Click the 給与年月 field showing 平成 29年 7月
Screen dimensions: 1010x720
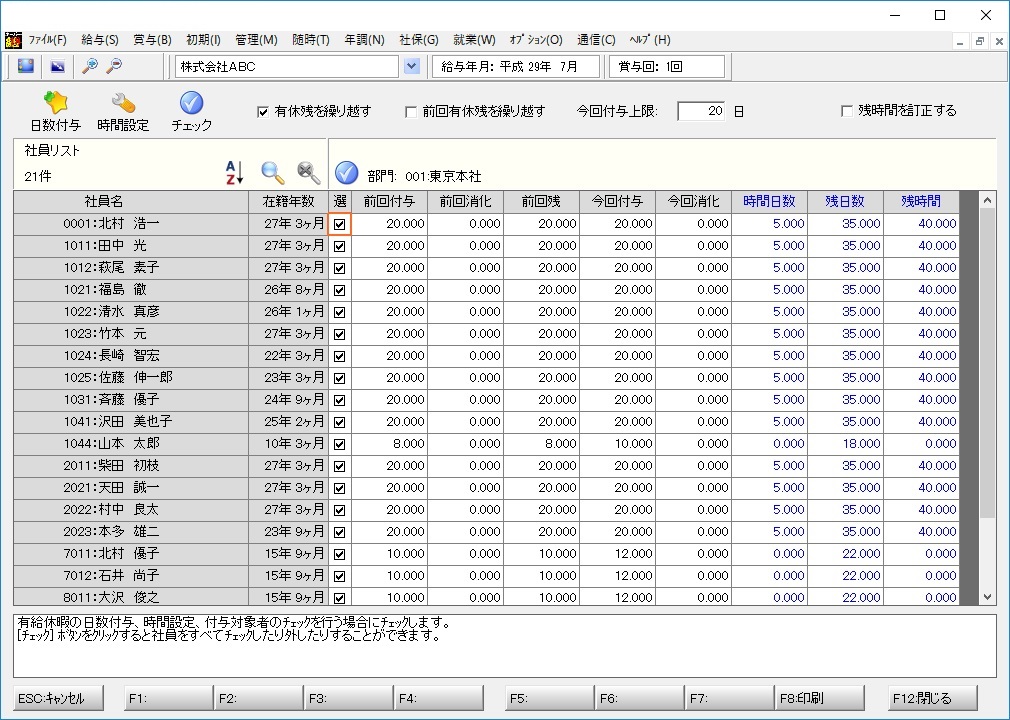(x=515, y=66)
